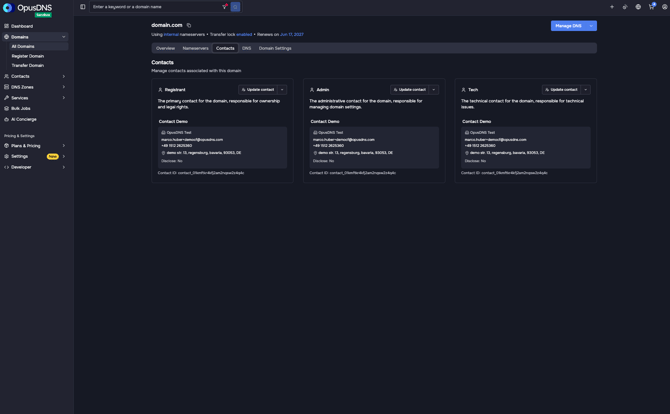Screen dimensions: 670x414
Task: Click the OpusDNS logo
Action: point(27,8)
